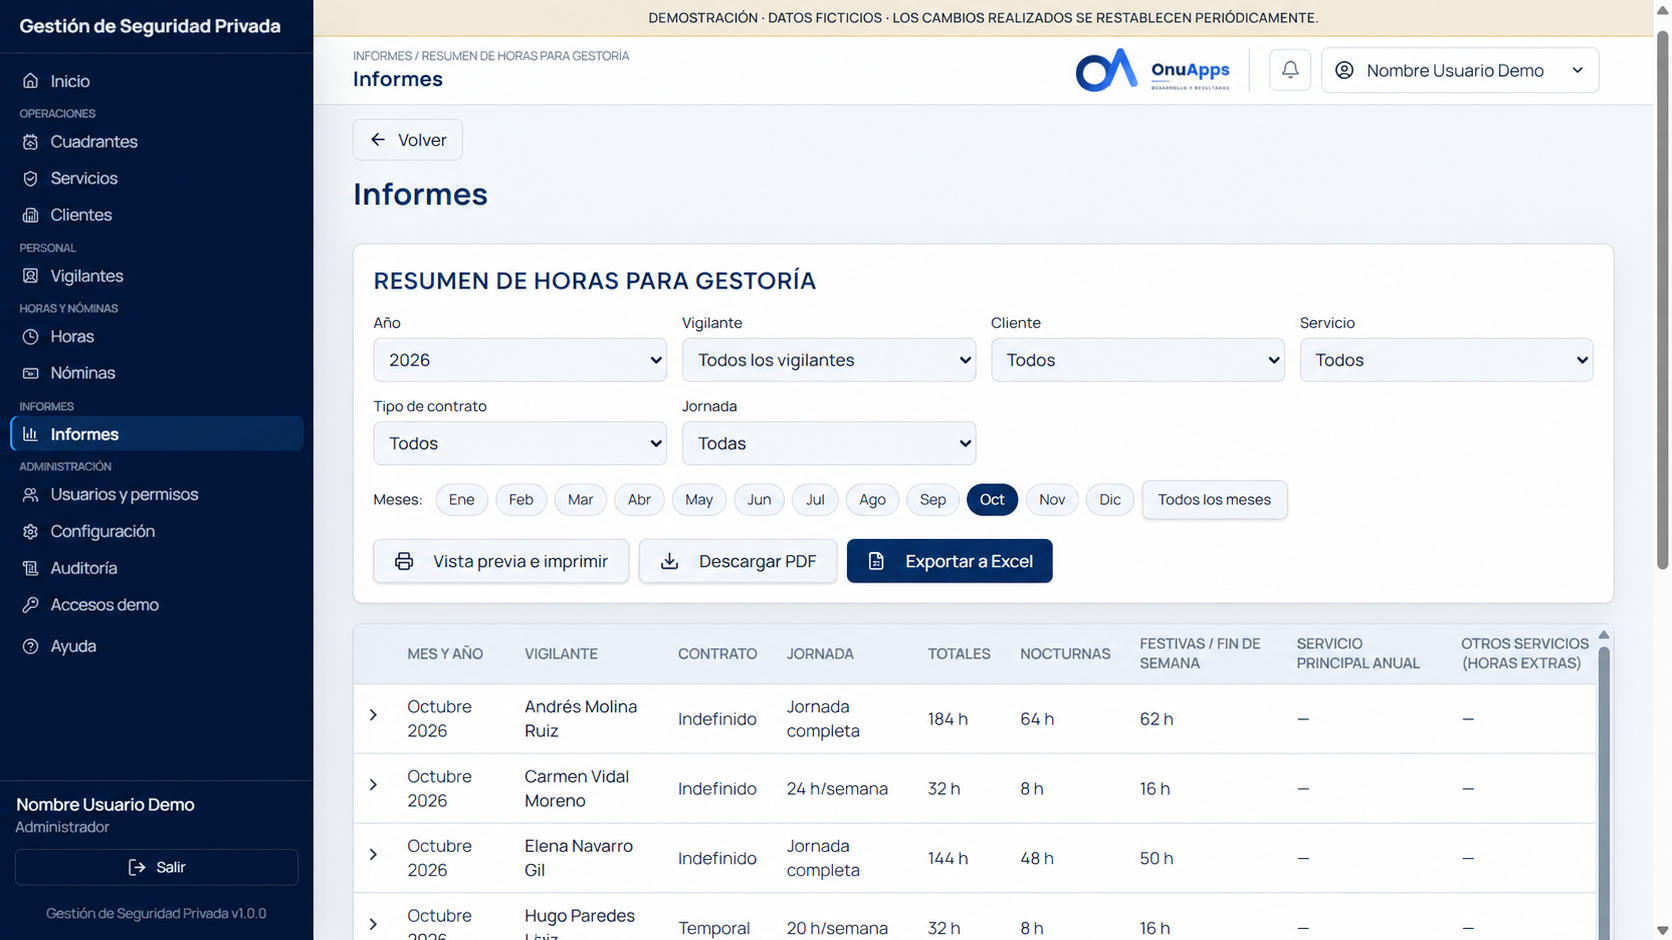Click Vista previa e imprimir button
This screenshot has height=940, width=1672.
click(x=501, y=561)
